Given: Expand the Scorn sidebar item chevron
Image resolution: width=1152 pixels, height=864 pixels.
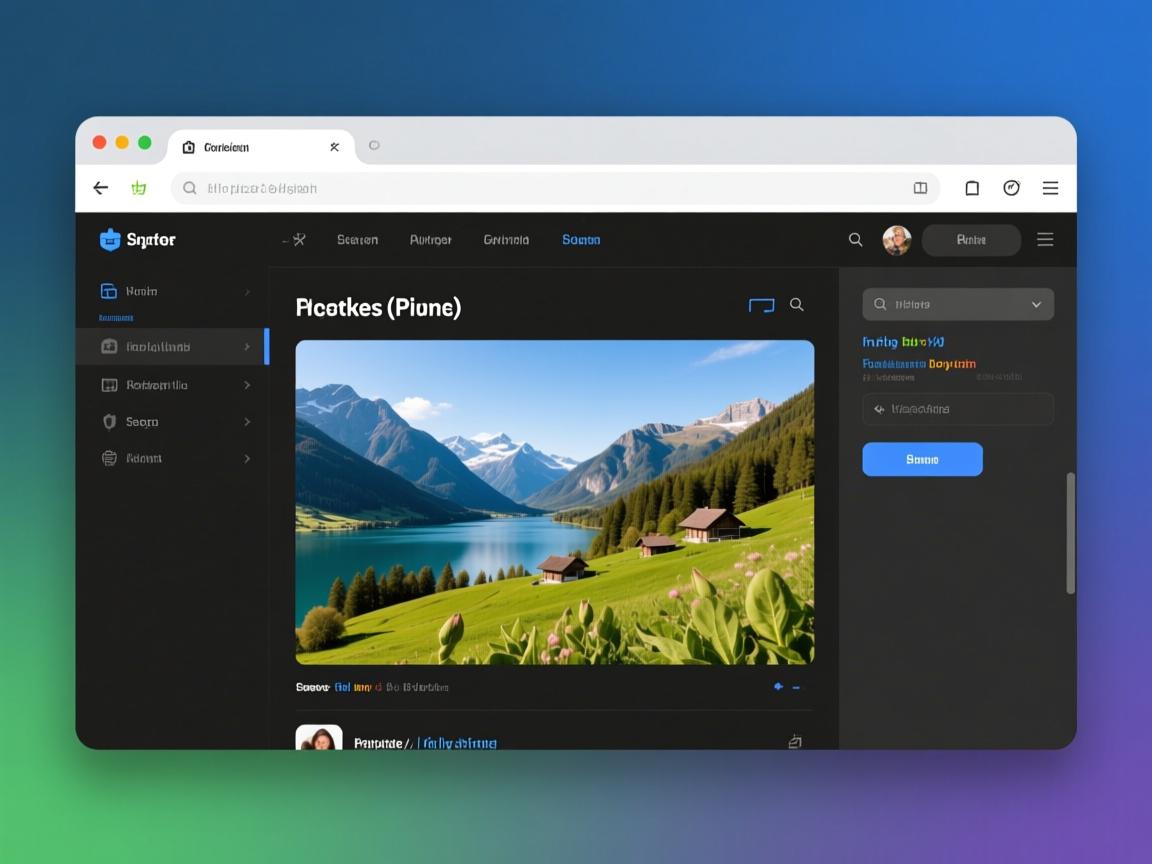Looking at the screenshot, I should (247, 422).
